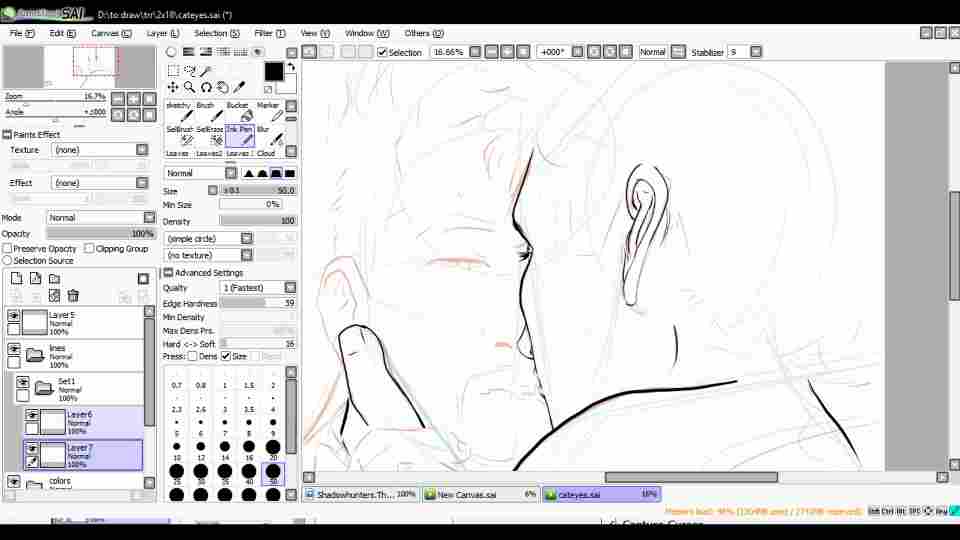Select the Hand pan tool
960x540 pixels.
(x=223, y=87)
